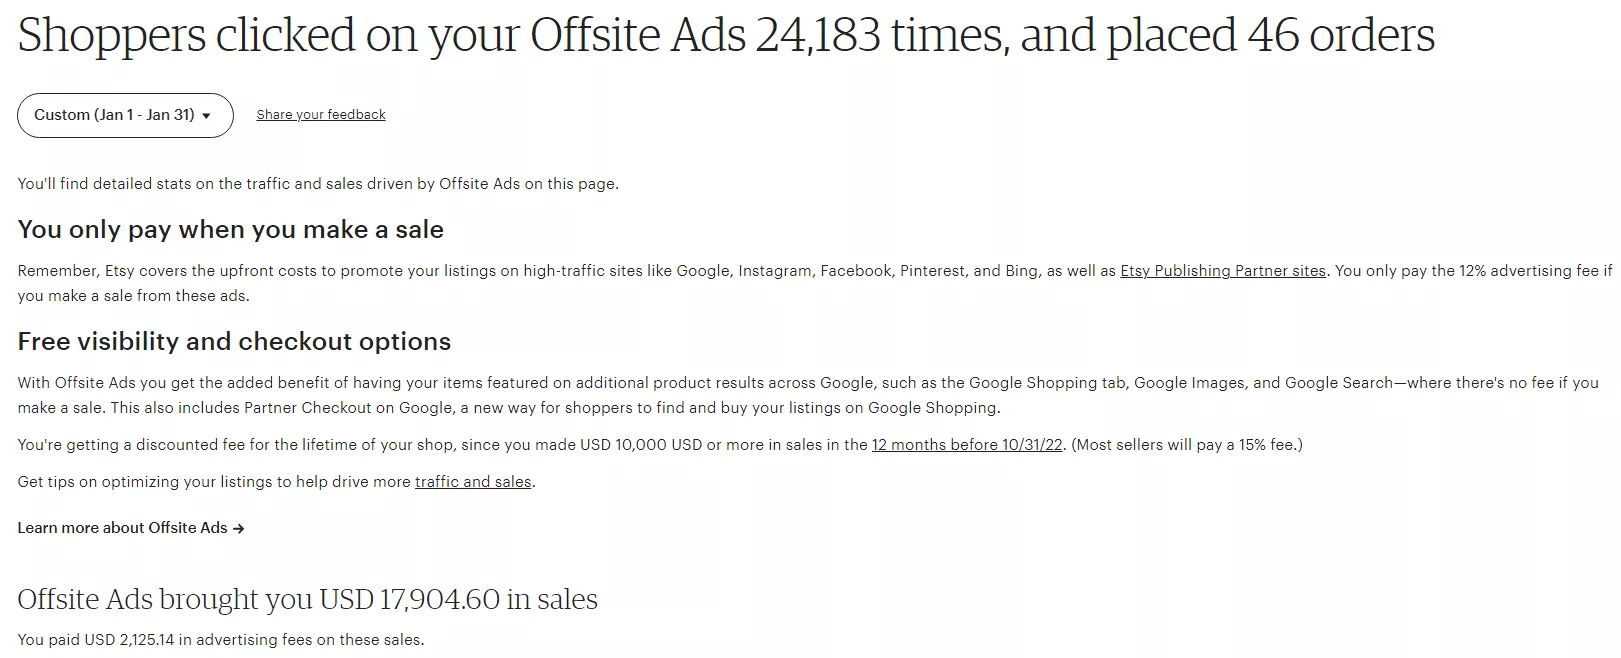Follow the Etsy Publishing Partner sites link
Image resolution: width=1621 pixels, height=658 pixels.
click(x=1223, y=271)
